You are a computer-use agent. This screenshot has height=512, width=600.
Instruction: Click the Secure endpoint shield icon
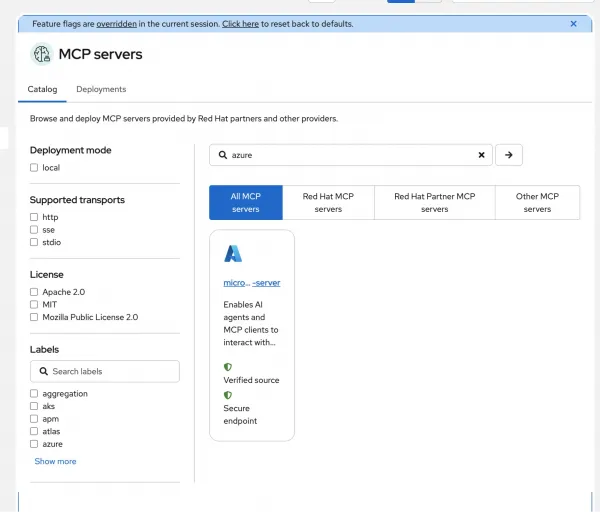[x=228, y=395]
